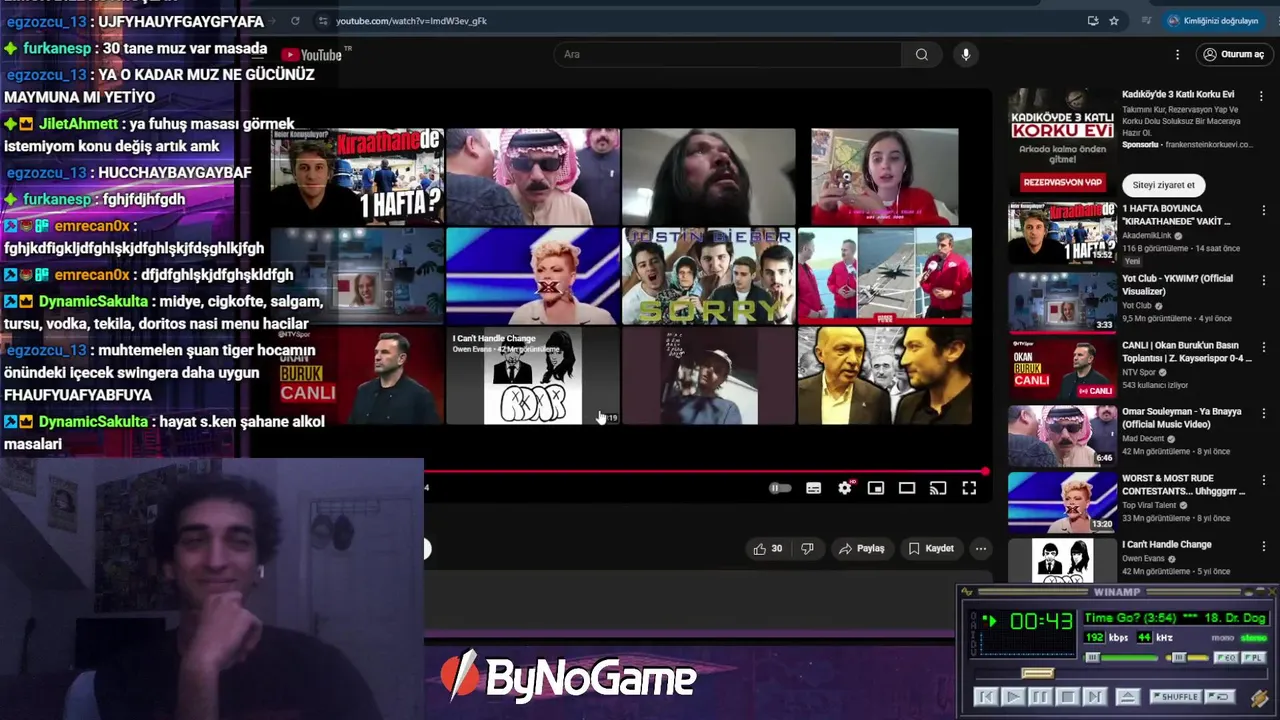
Task: Skip to previous track in Winamp
Action: click(x=986, y=697)
